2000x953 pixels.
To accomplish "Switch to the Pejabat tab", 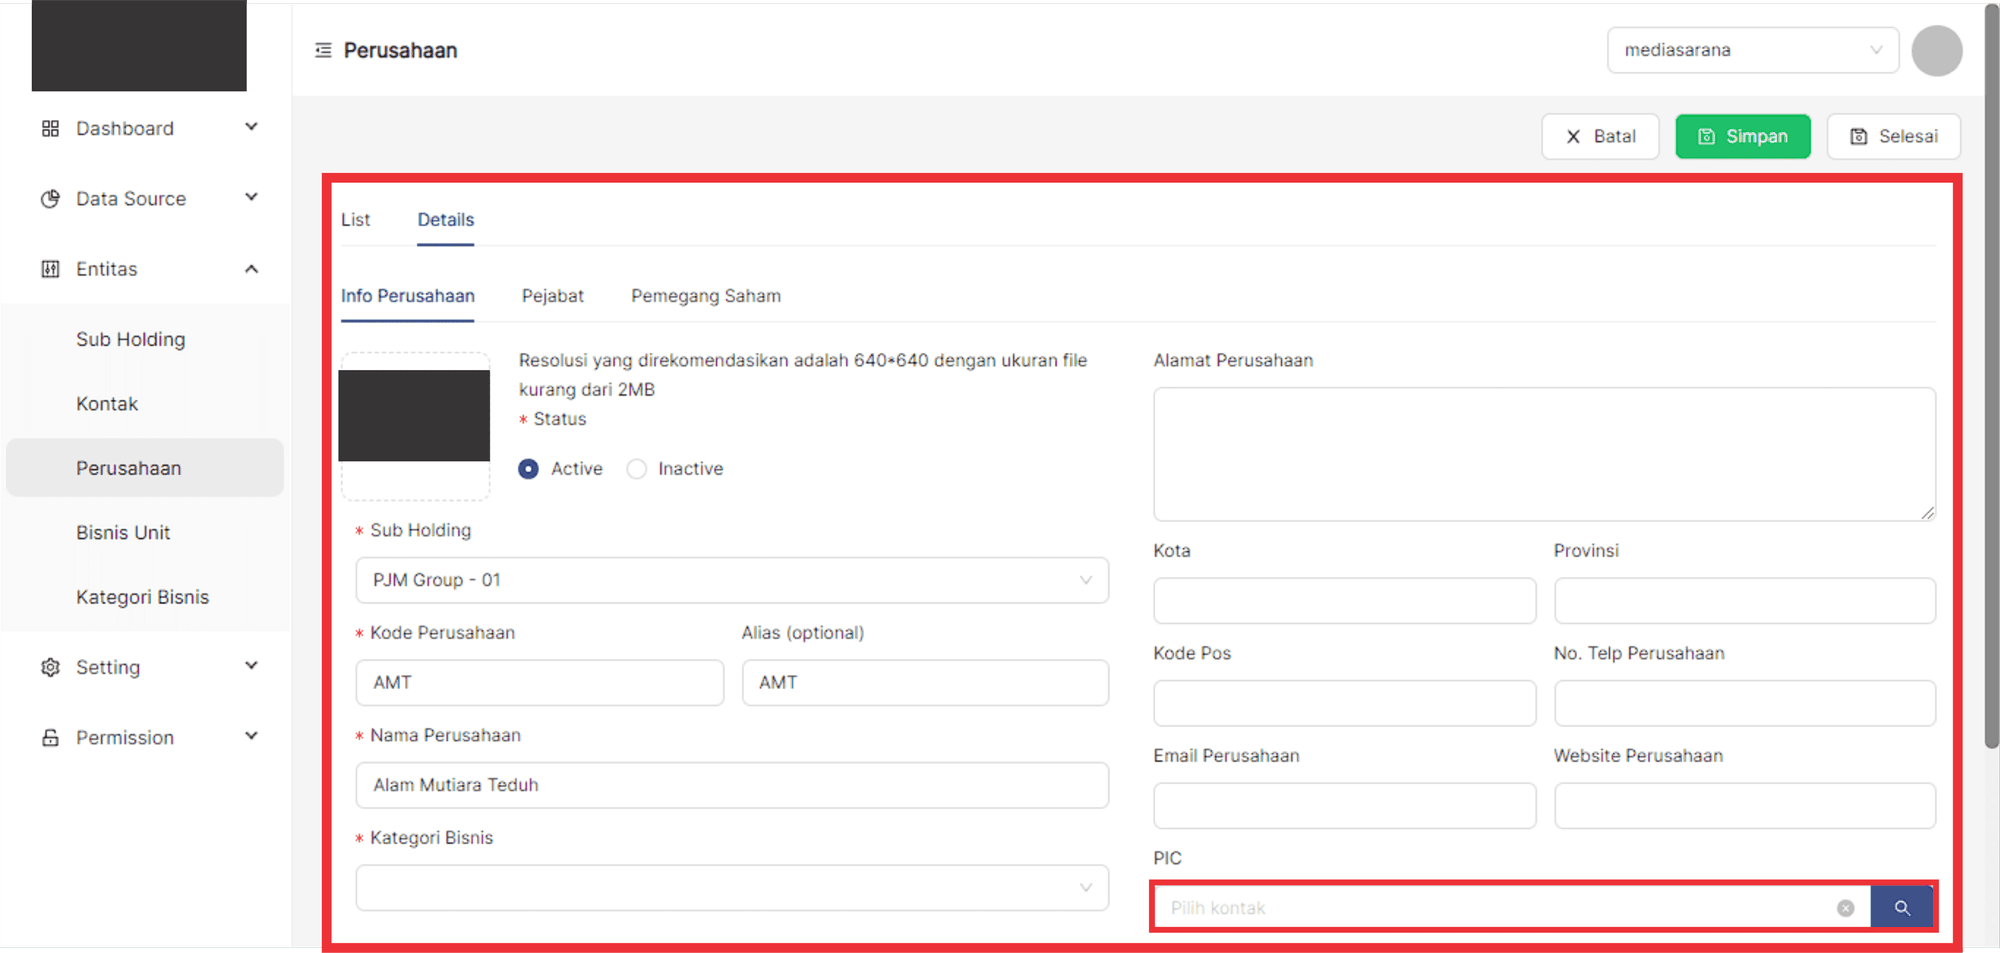I will coord(552,296).
